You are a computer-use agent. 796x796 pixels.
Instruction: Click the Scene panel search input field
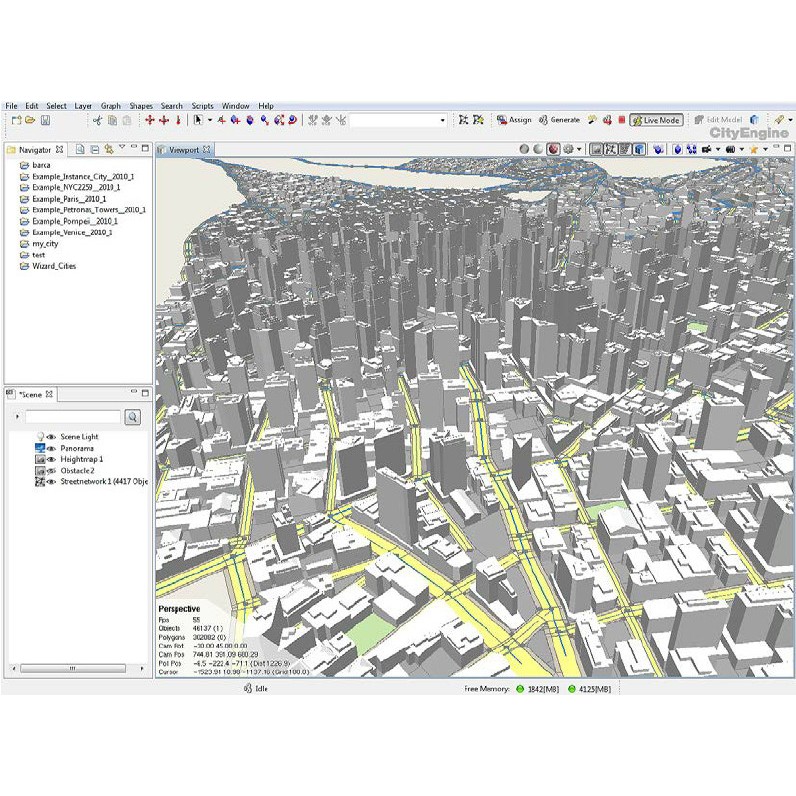(73, 417)
